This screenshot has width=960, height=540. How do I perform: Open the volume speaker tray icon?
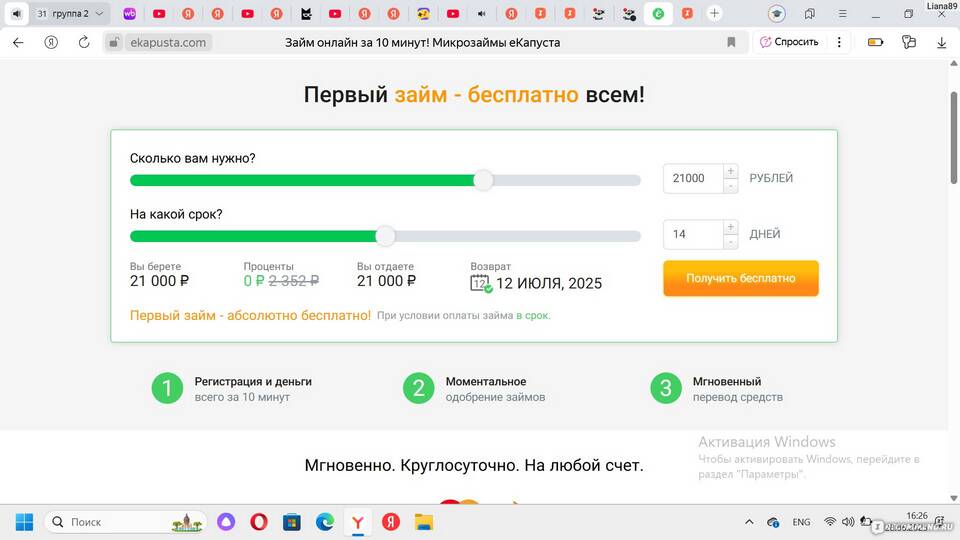pyautogui.click(x=847, y=522)
